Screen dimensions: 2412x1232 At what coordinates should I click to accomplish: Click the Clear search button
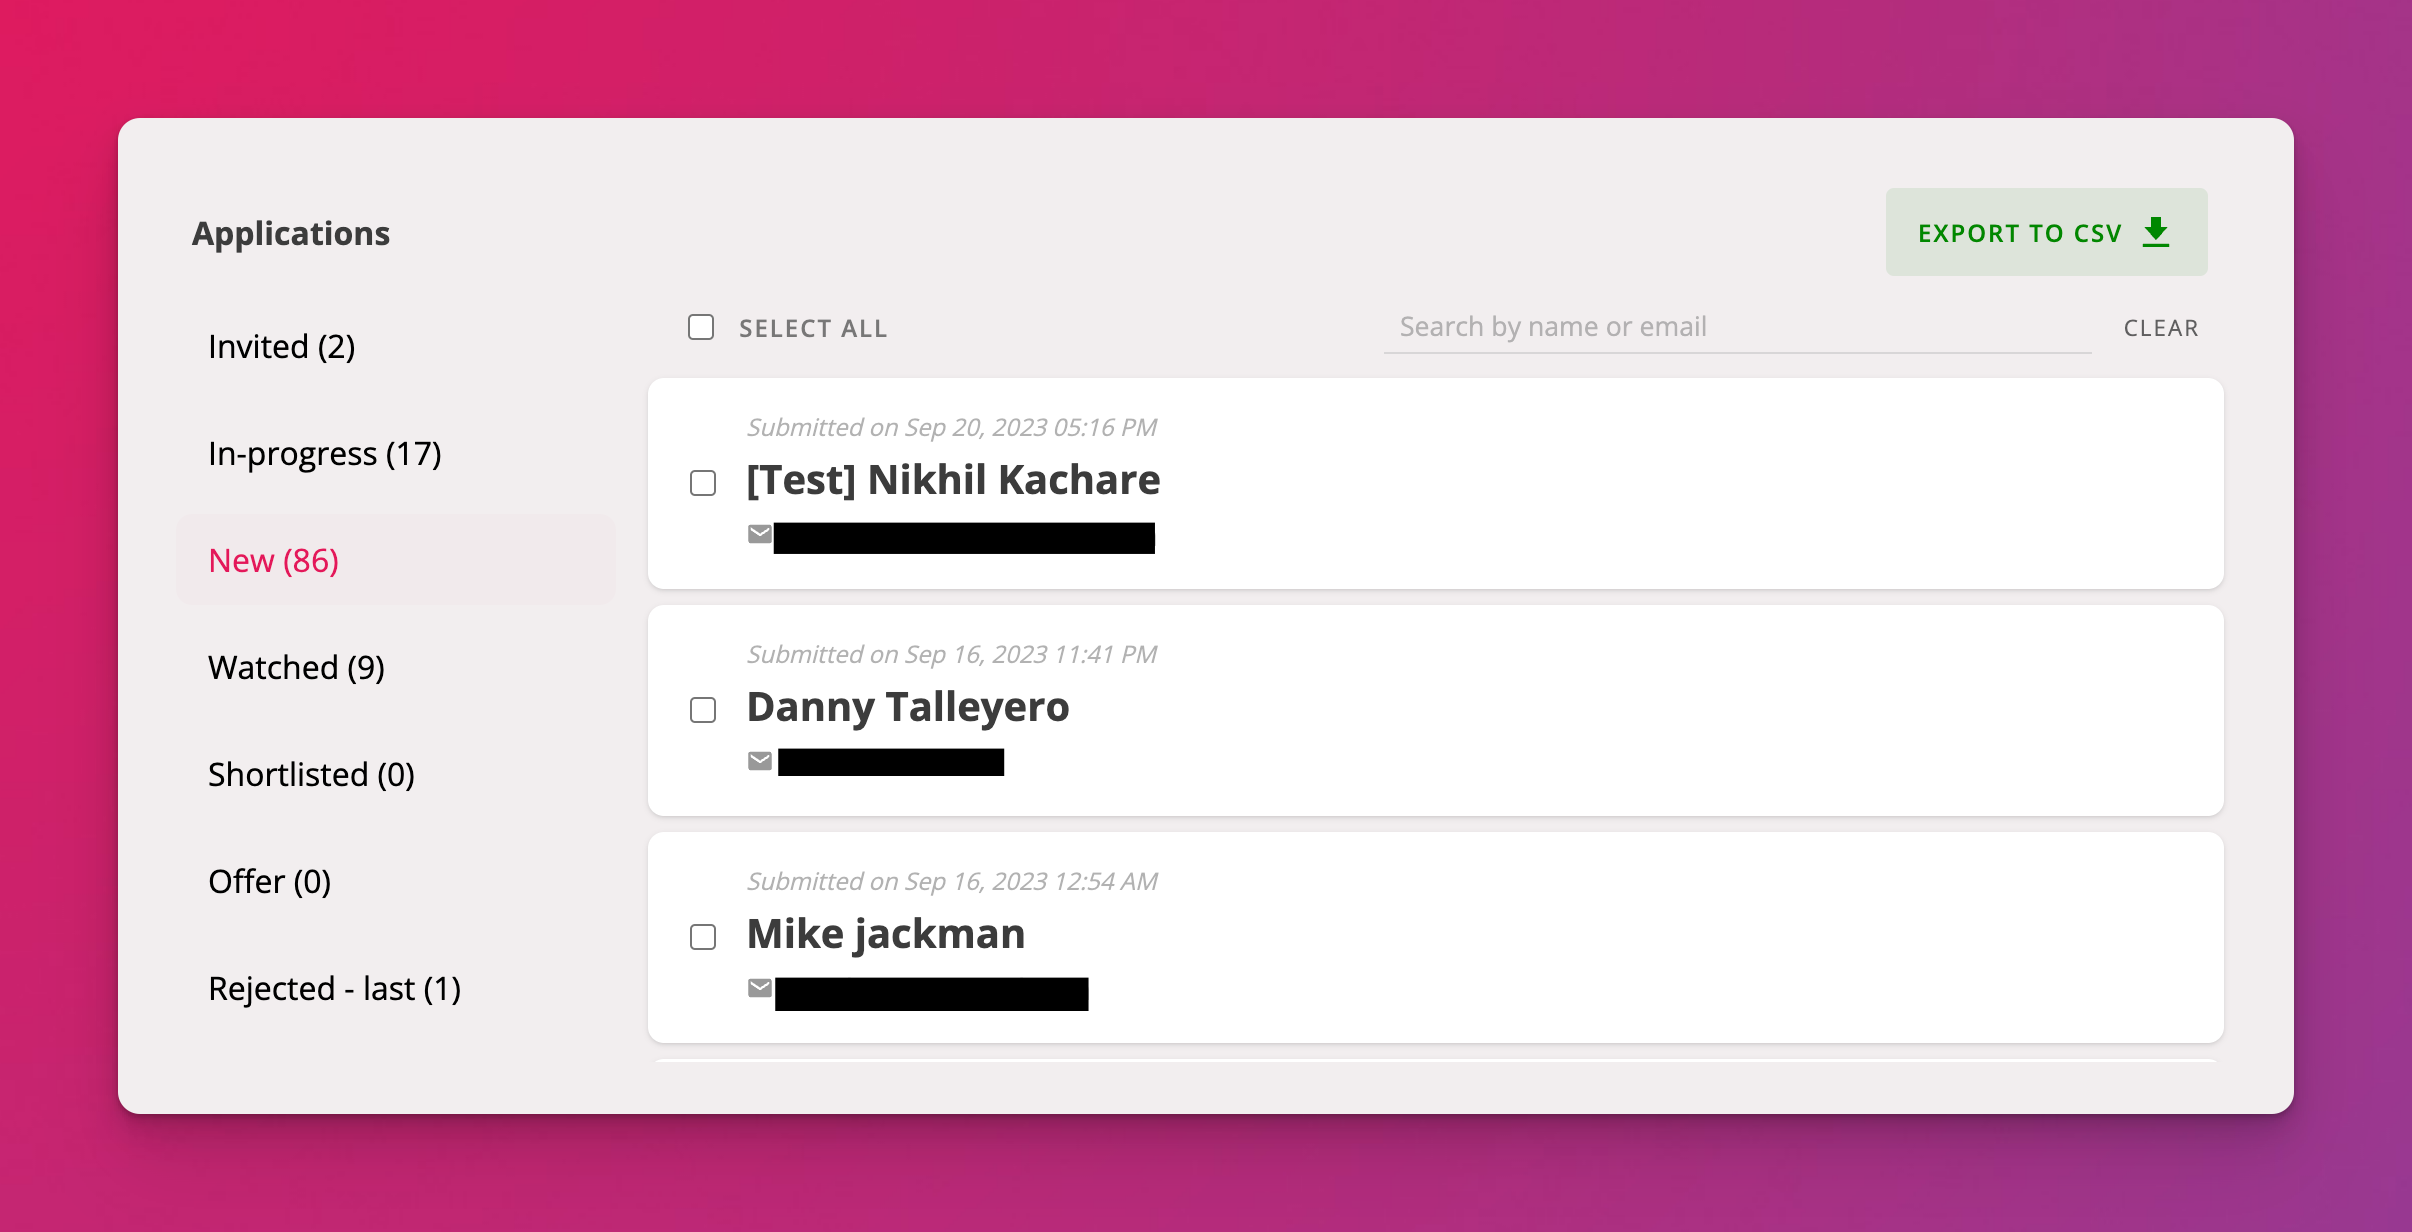pyautogui.click(x=2161, y=328)
